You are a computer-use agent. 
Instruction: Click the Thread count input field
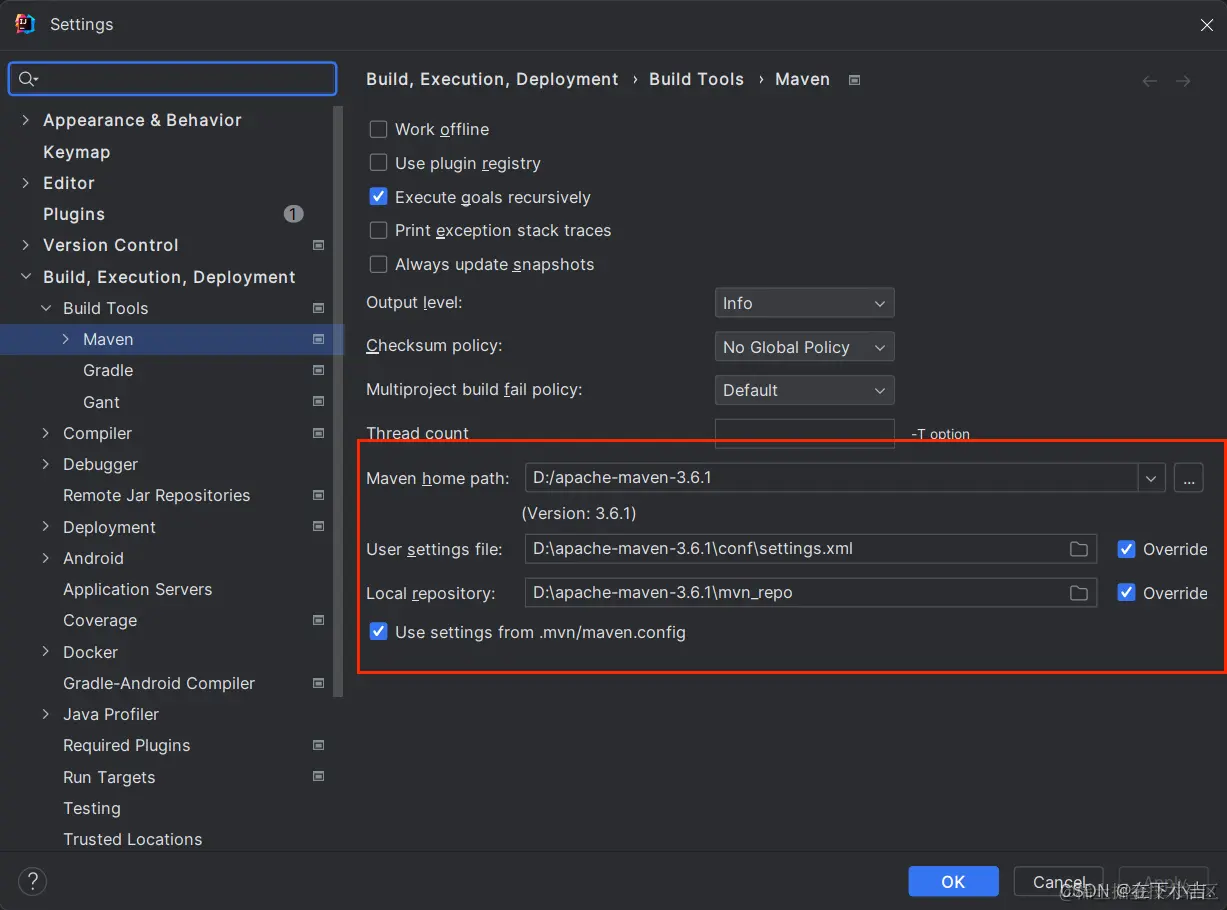pos(804,433)
